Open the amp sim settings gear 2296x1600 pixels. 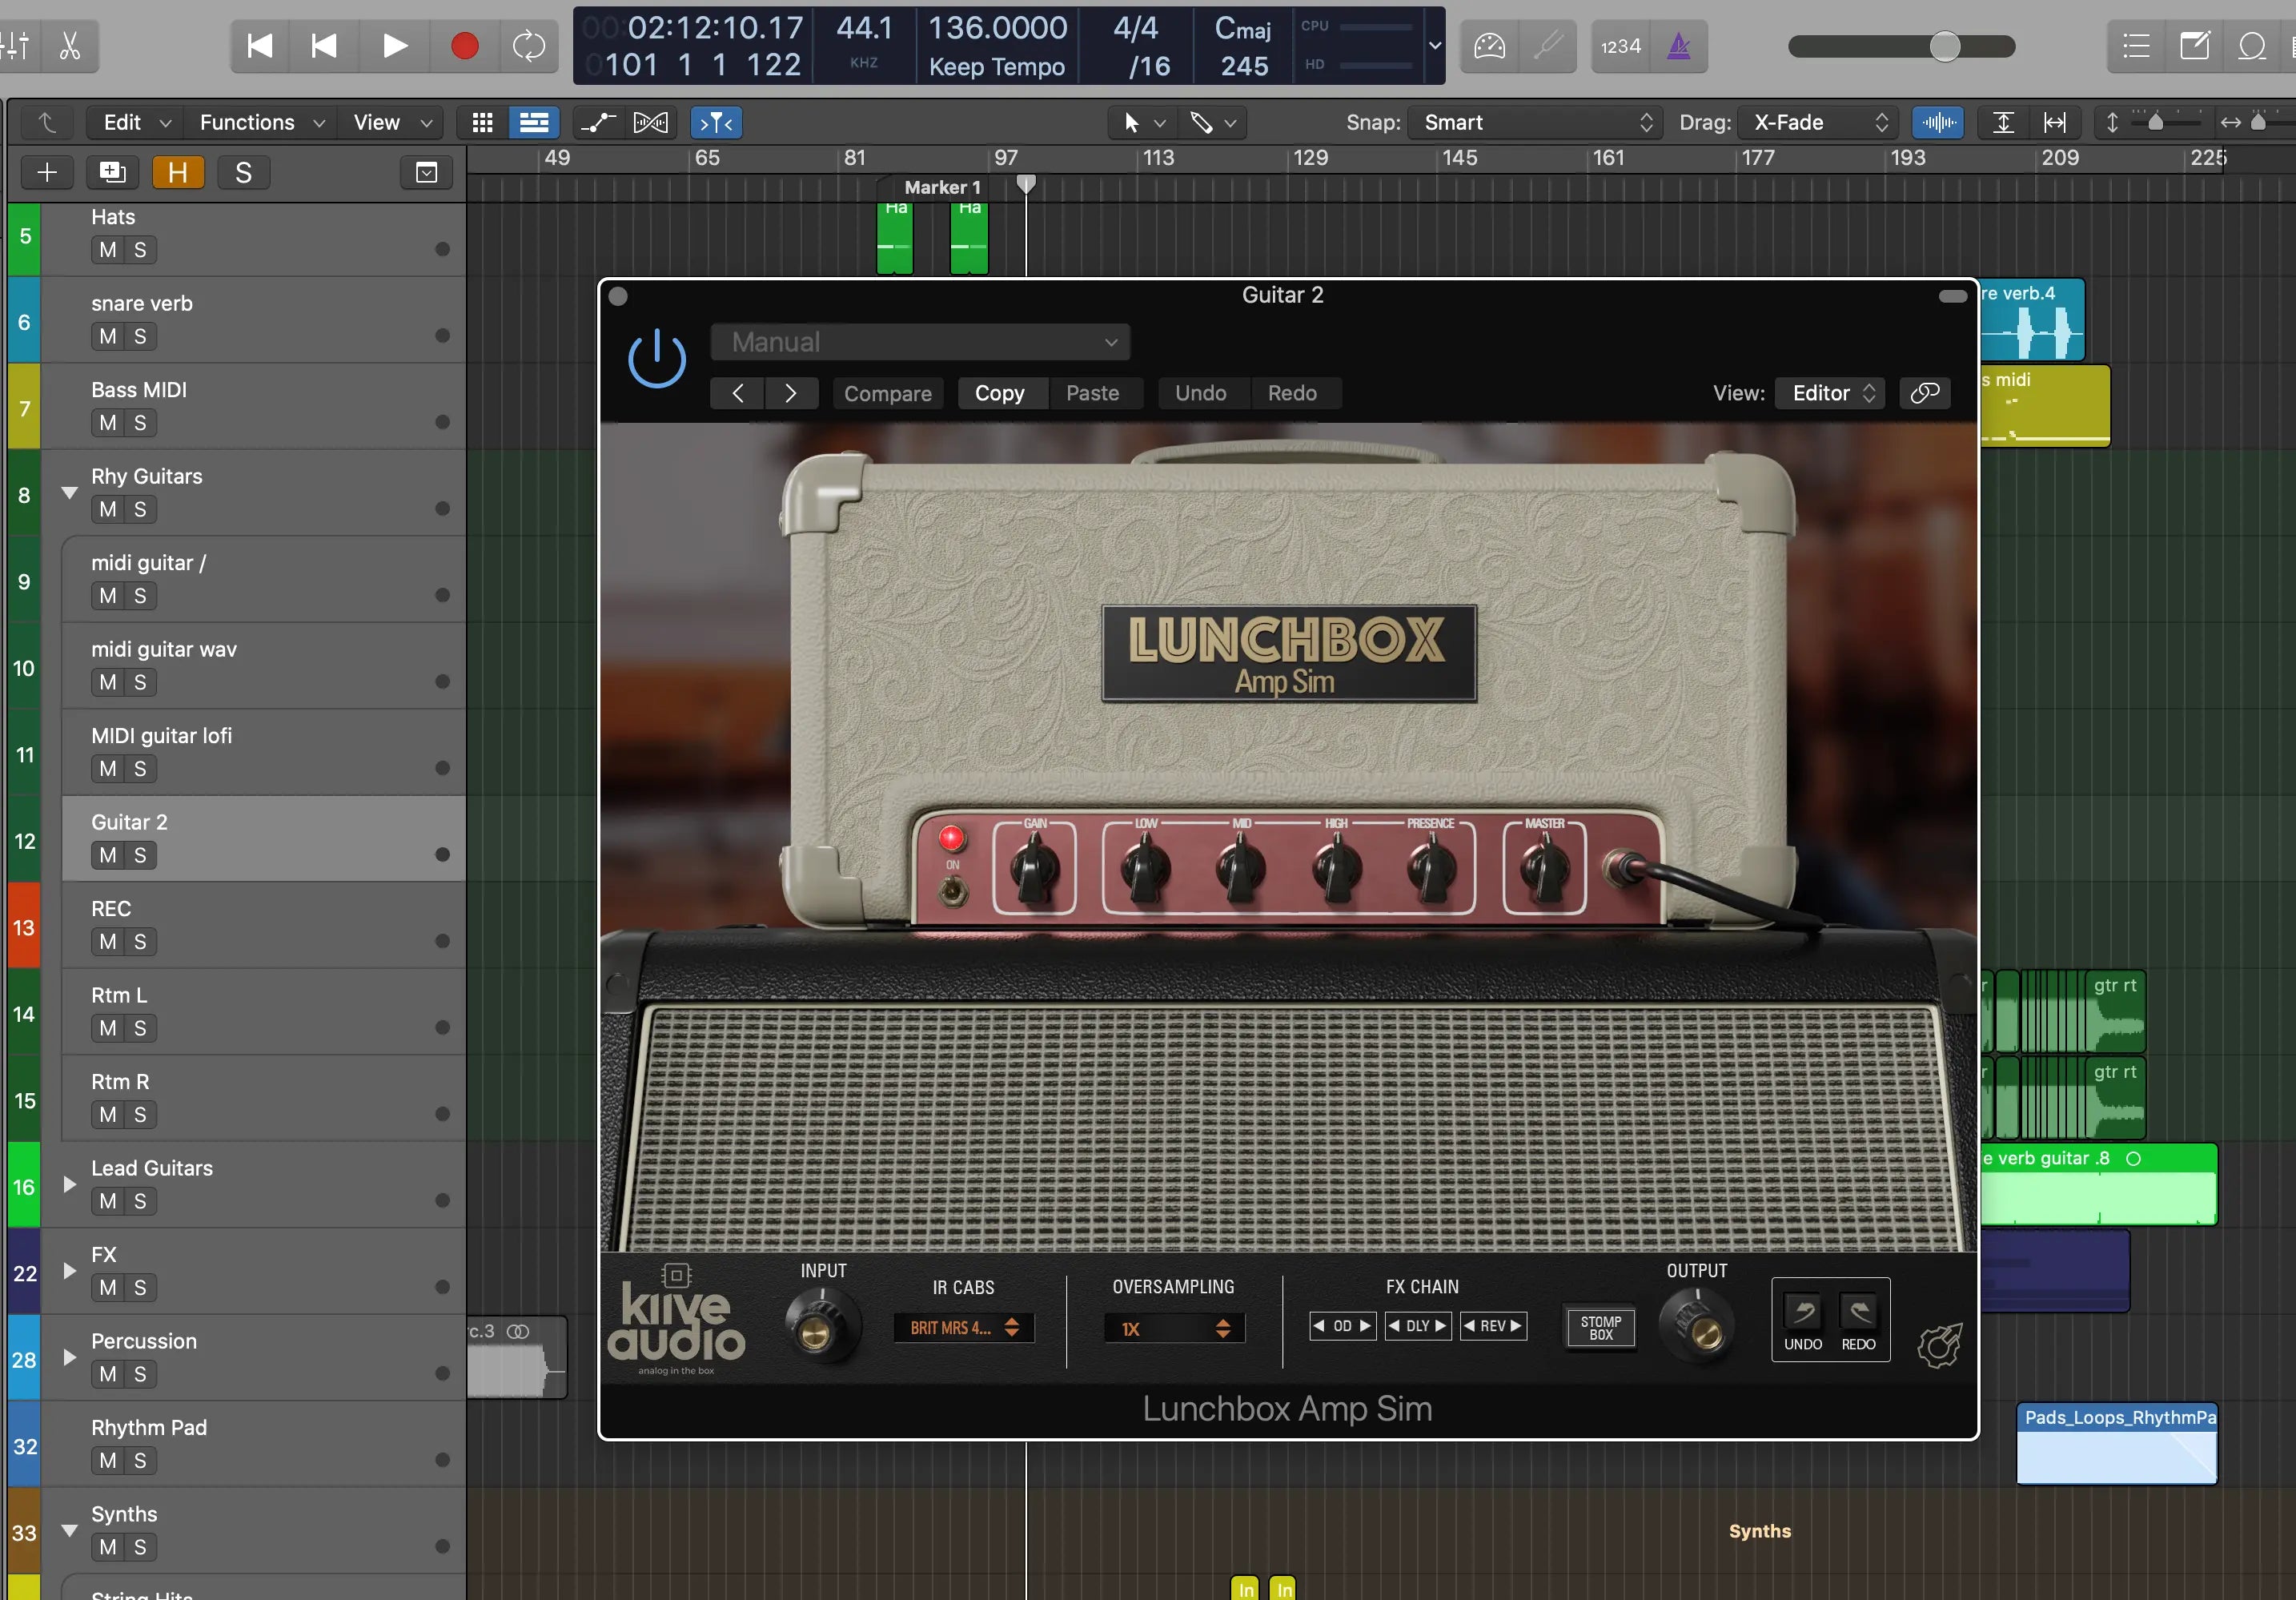point(1940,1345)
